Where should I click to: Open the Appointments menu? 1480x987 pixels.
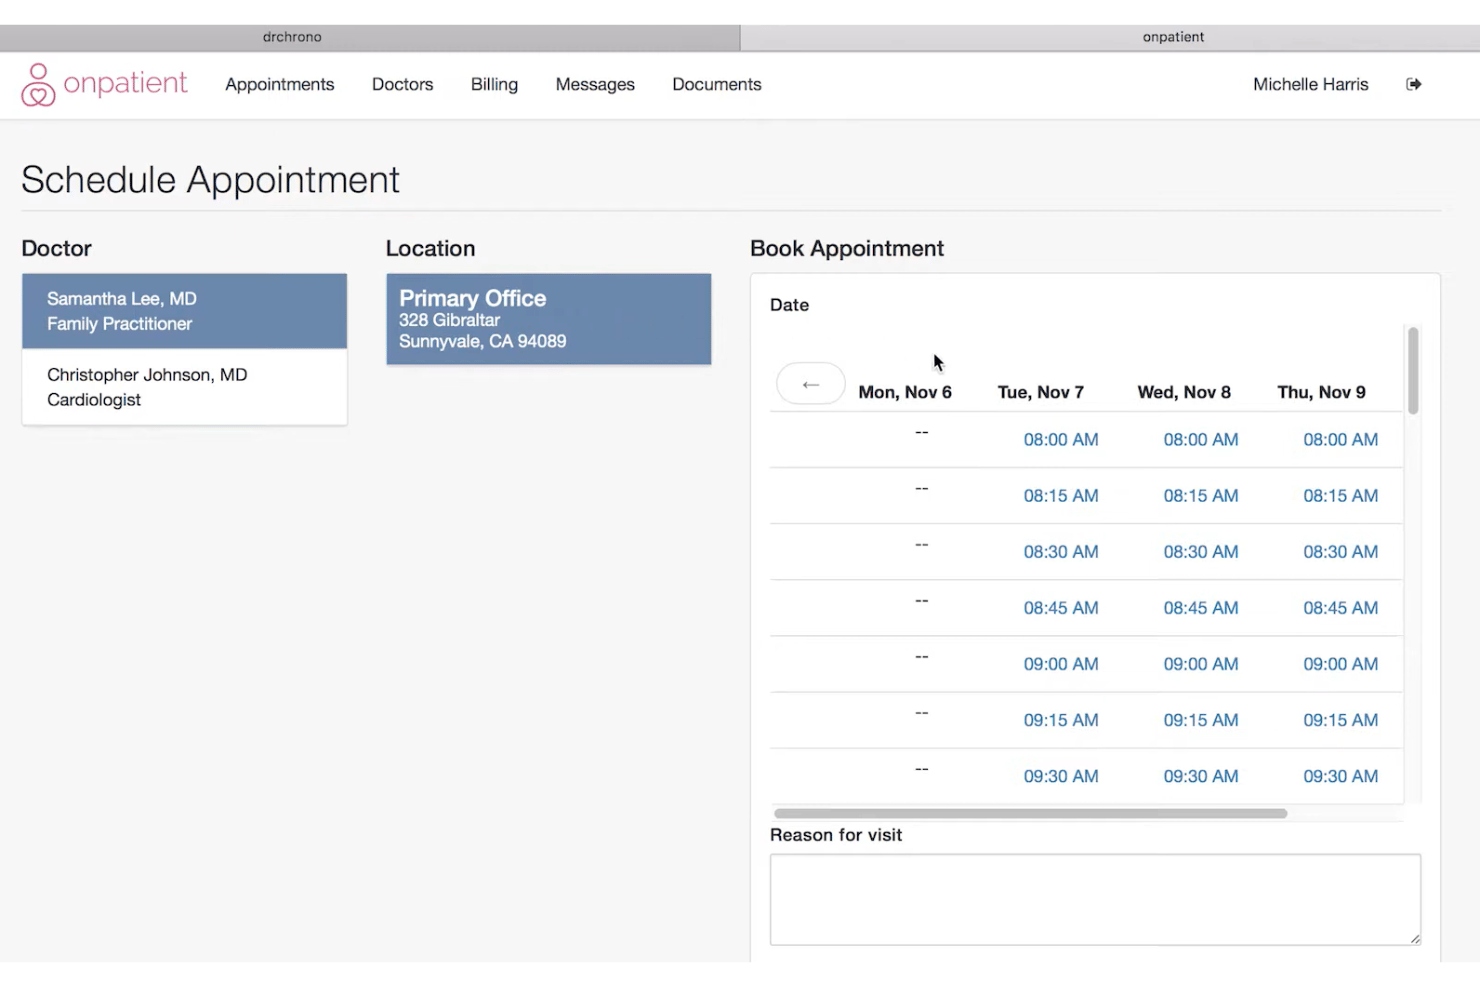[x=280, y=85]
